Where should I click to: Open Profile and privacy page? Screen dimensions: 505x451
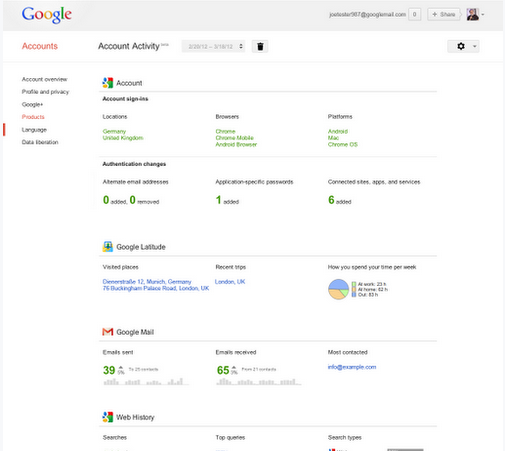[x=45, y=92]
